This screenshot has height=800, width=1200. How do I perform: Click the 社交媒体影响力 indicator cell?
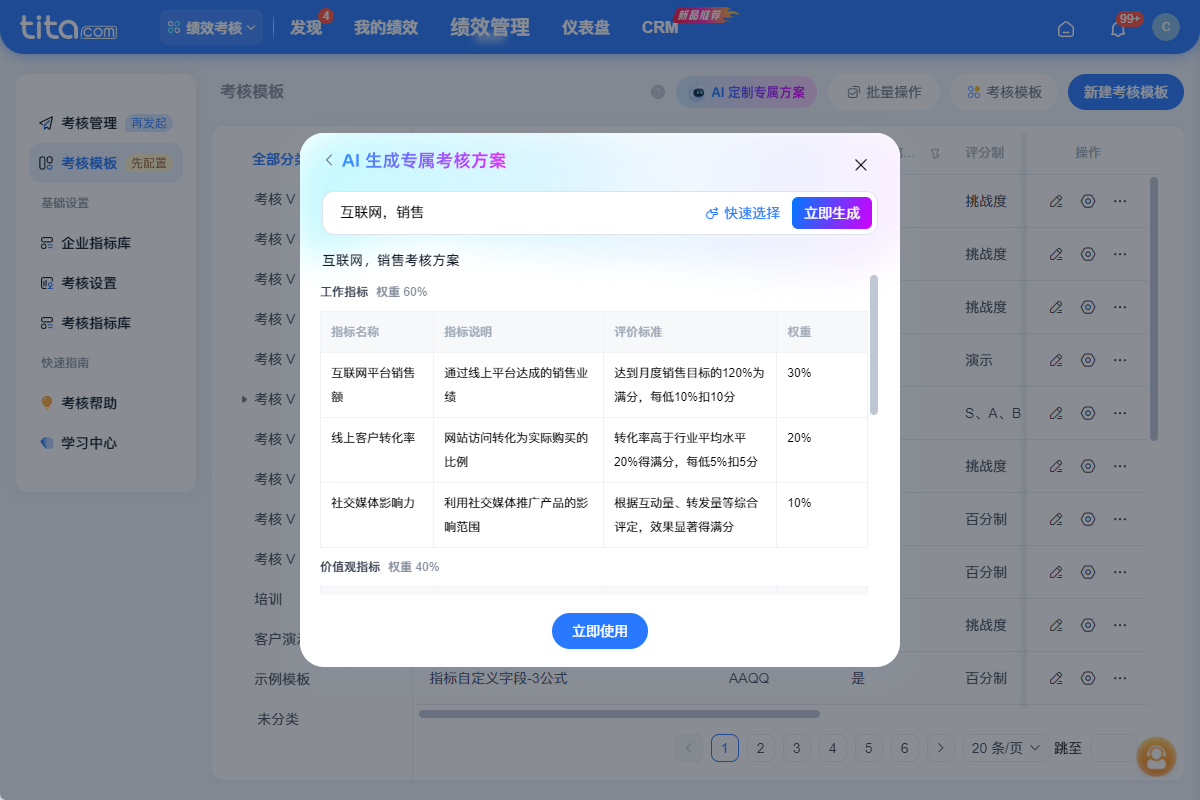point(377,515)
